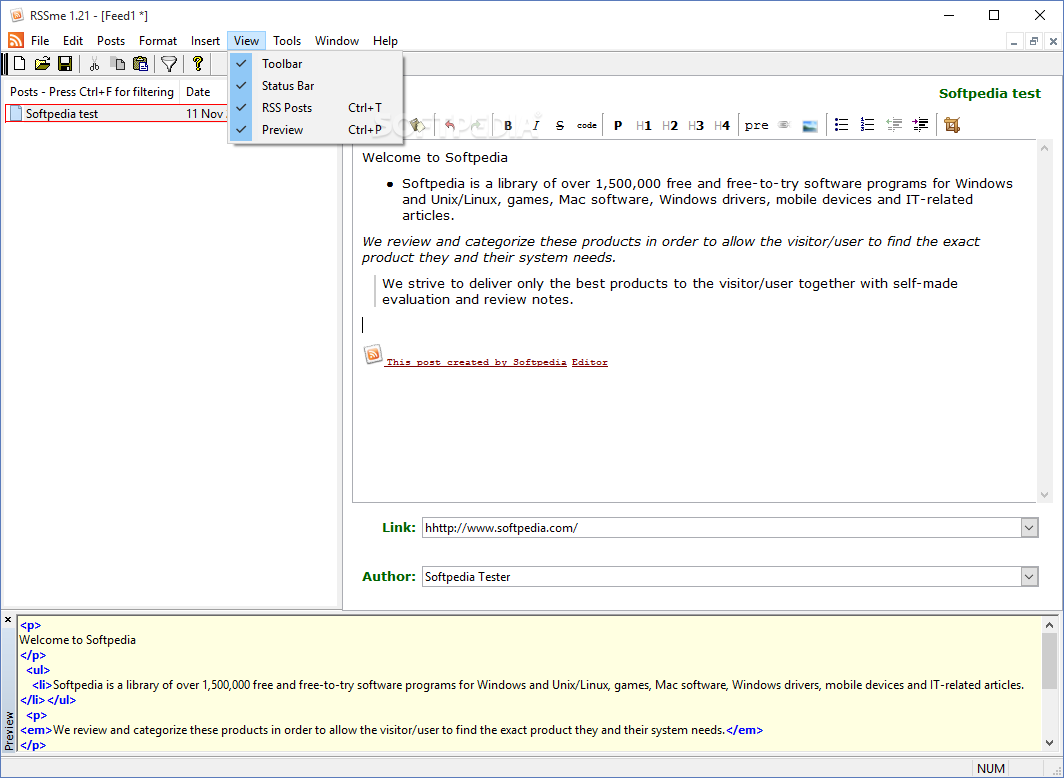Click the orange crop-frame icon in editor toolbar
This screenshot has width=1064, height=778.
pos(952,125)
